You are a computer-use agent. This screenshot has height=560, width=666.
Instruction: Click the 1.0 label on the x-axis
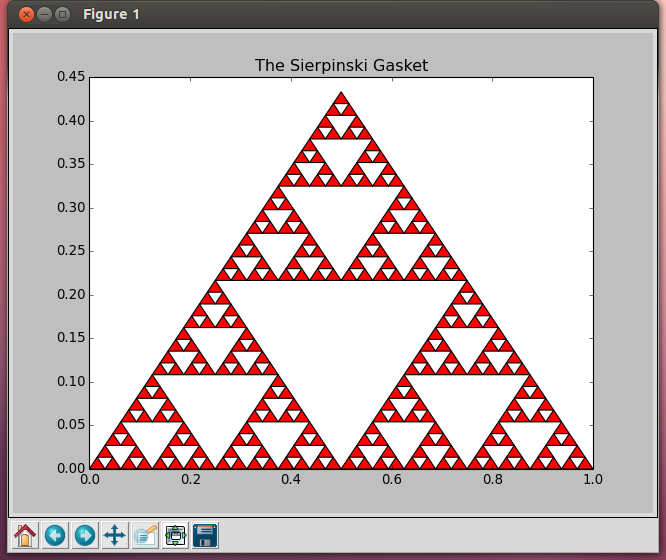(x=593, y=480)
